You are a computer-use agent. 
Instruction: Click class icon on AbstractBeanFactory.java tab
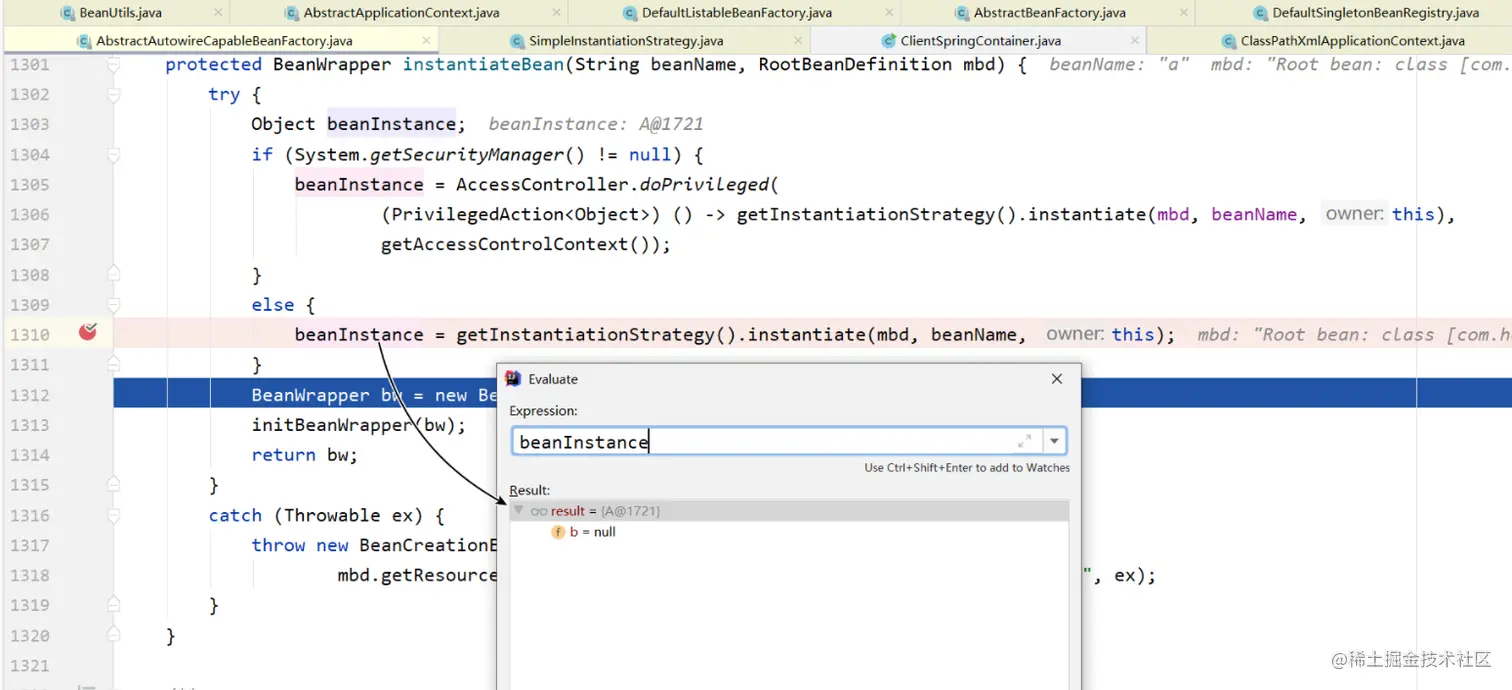click(x=962, y=13)
